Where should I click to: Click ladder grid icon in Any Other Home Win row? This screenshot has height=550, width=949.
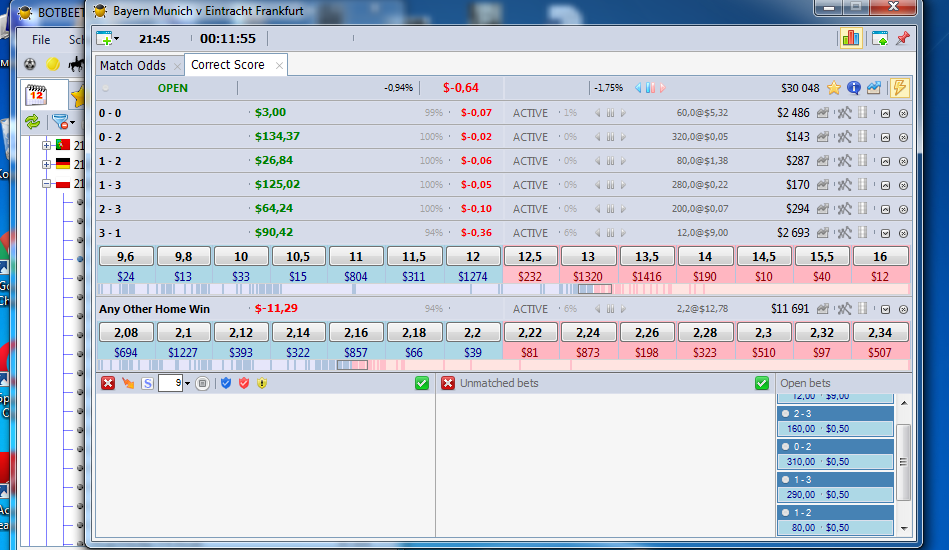[x=863, y=309]
